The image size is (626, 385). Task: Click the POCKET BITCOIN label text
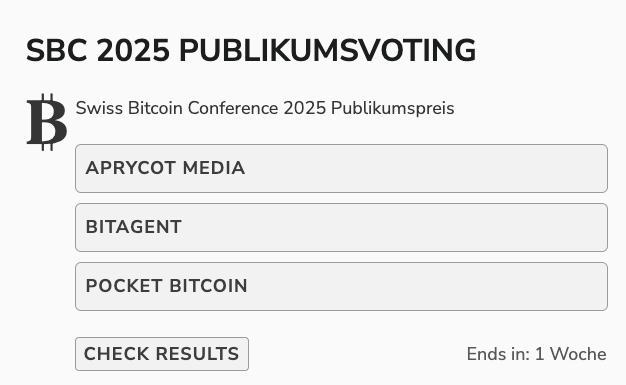click(166, 286)
